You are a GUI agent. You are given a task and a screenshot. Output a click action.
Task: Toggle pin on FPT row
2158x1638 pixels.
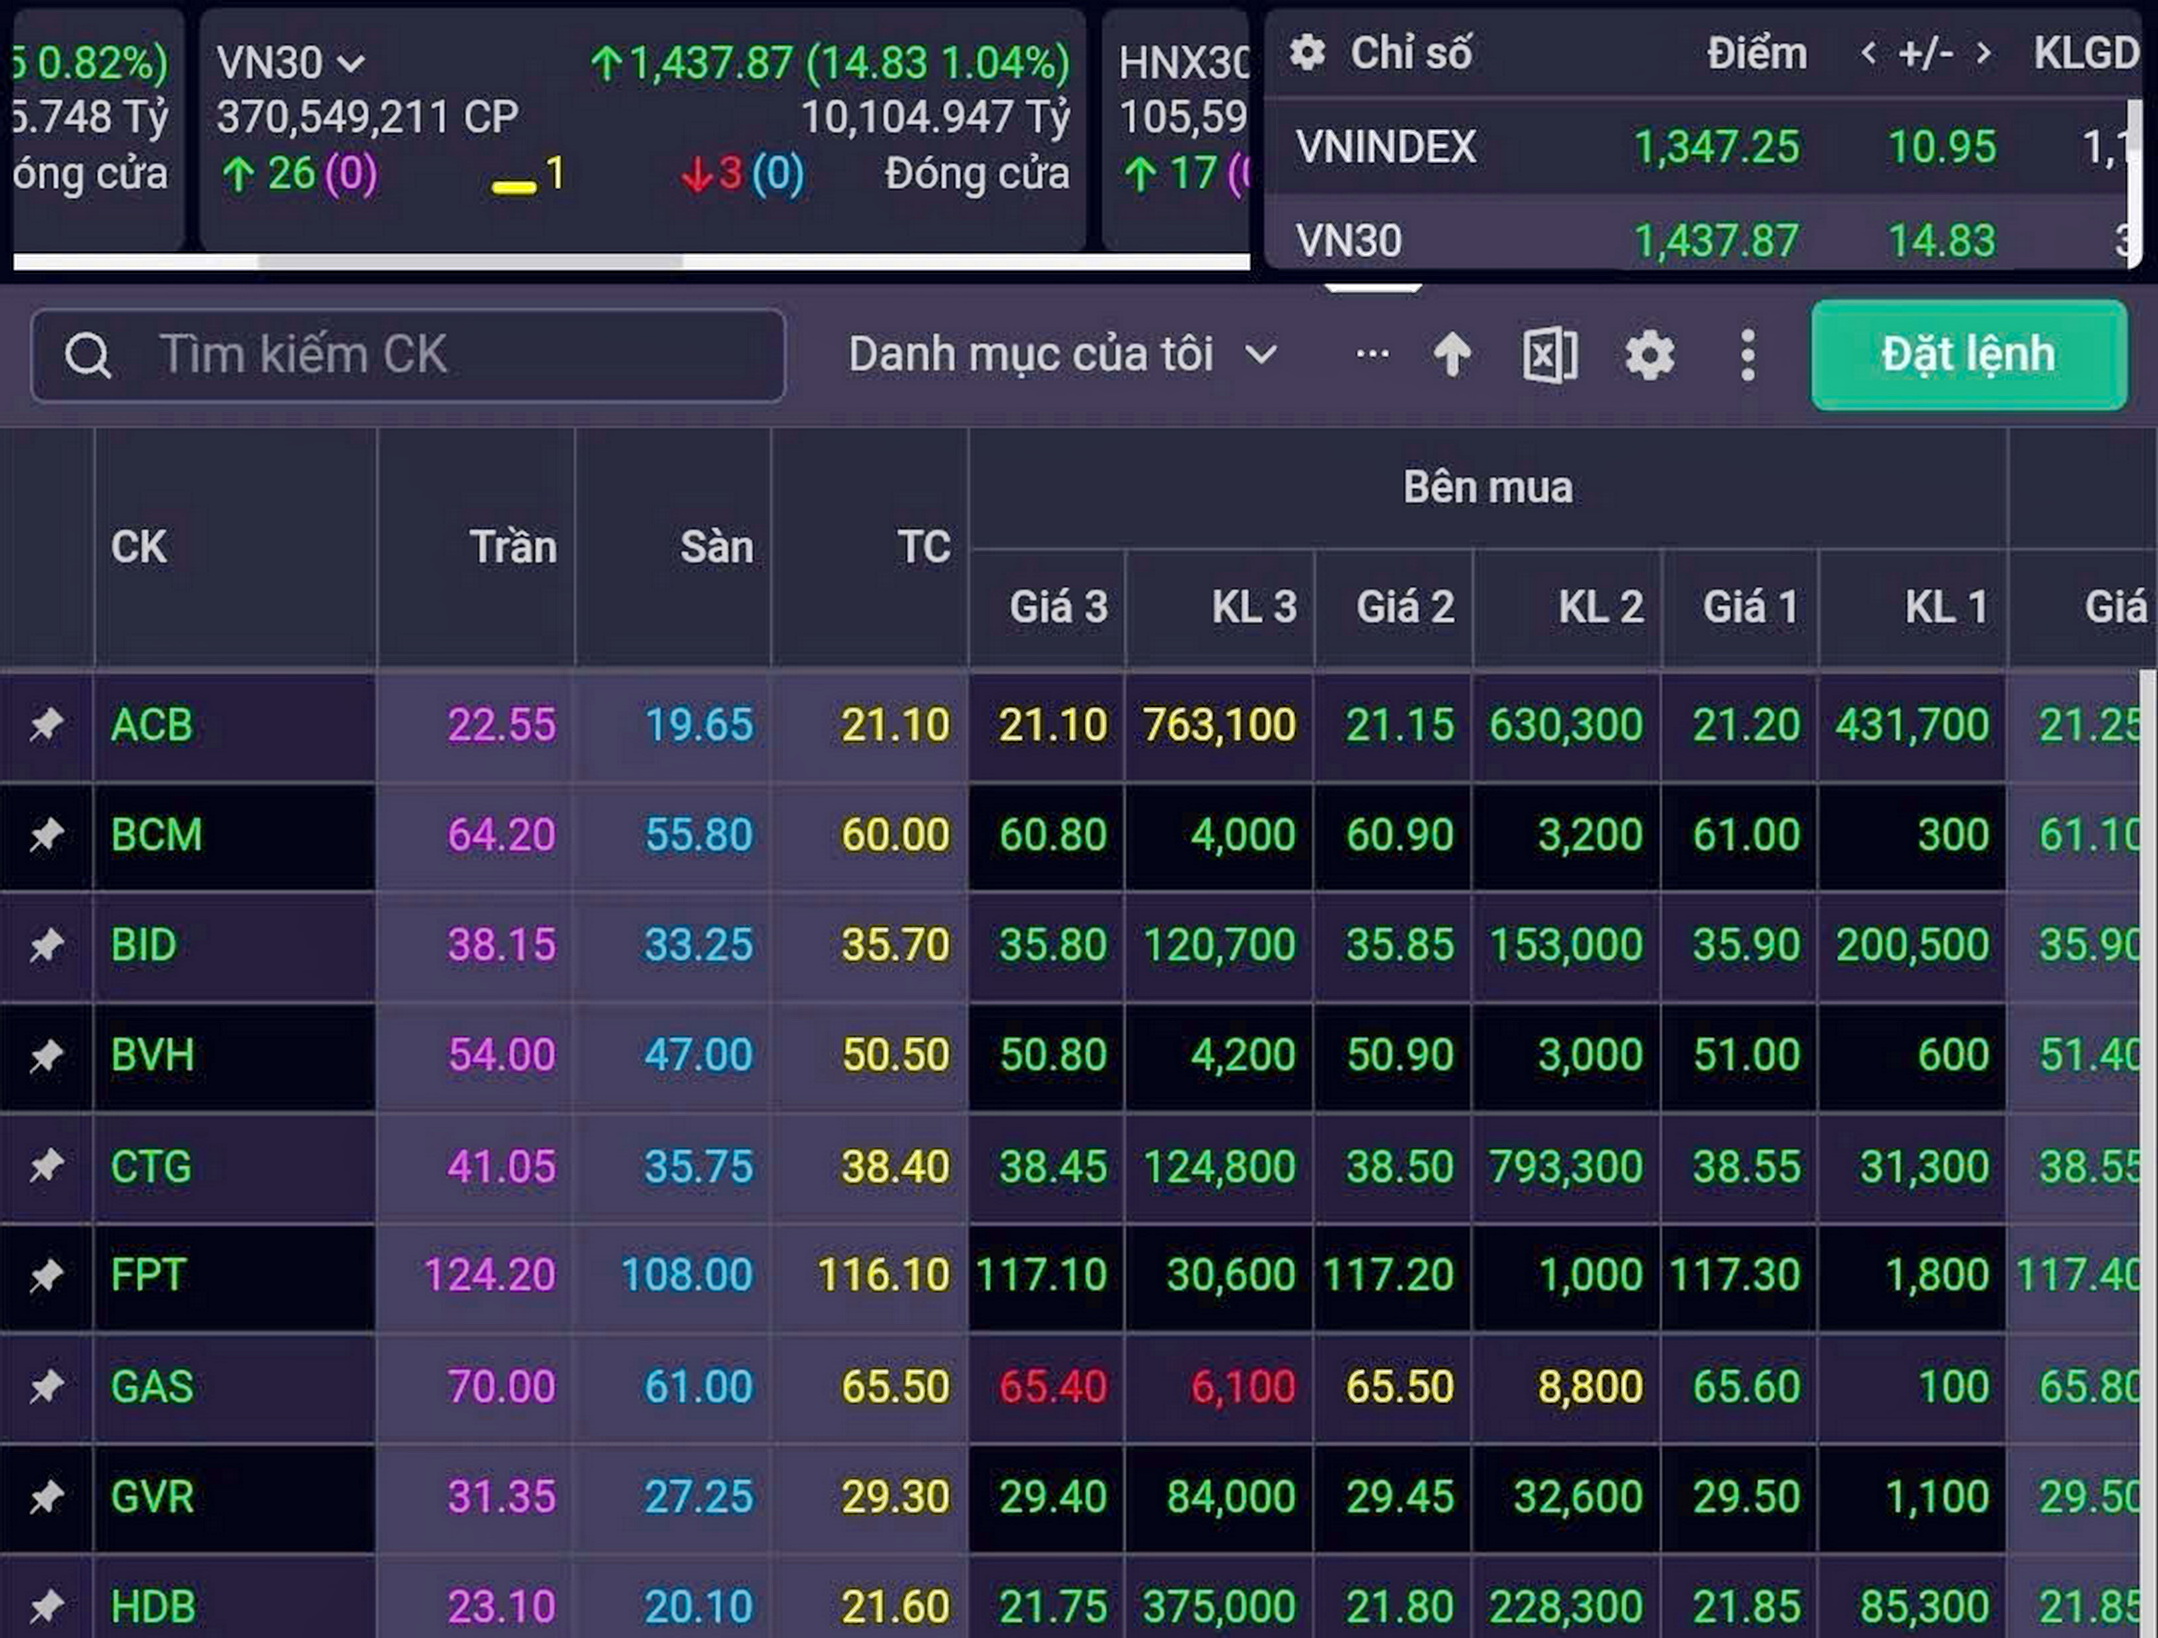pos(46,1275)
